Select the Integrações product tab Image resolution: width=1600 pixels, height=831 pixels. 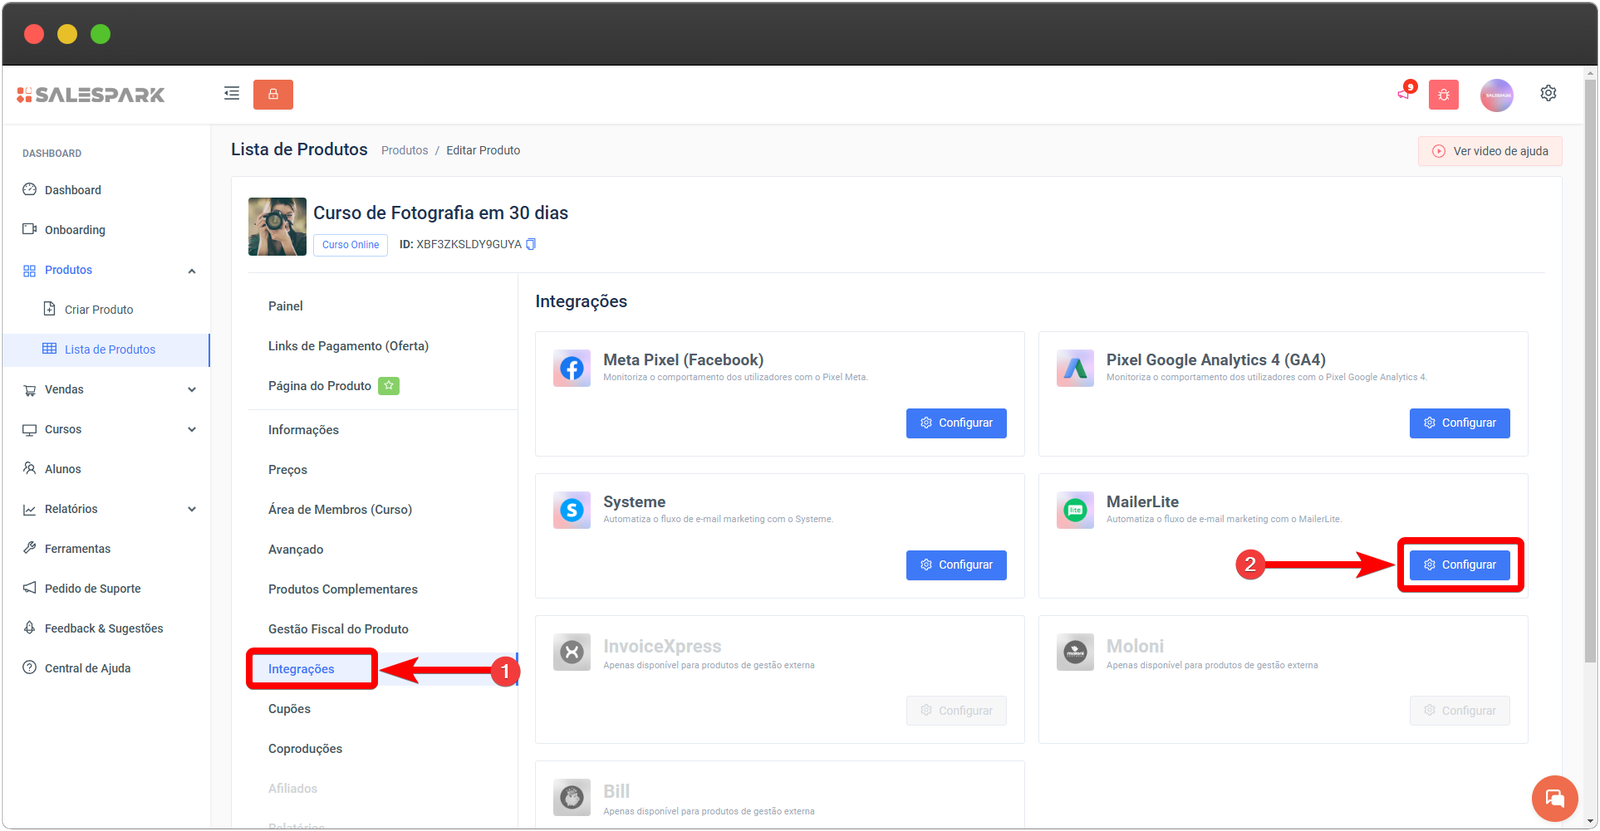(301, 669)
